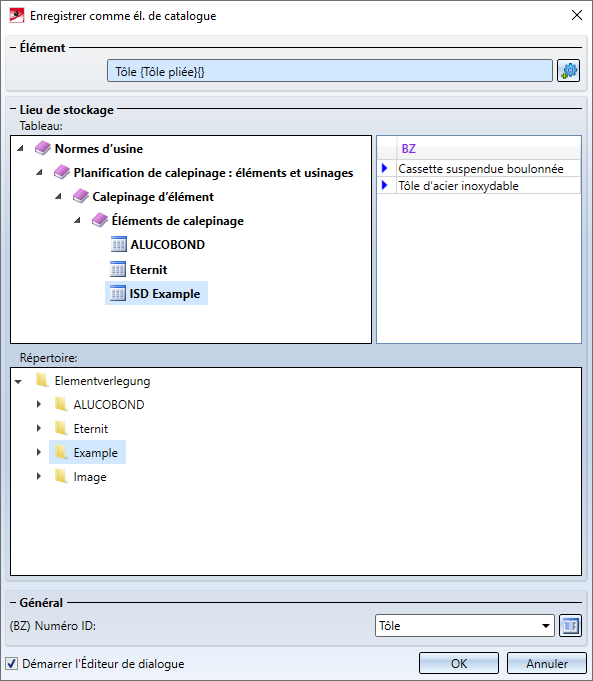
Task: Click the ALUCOBOND folder icon in Répertoire
Action: 61,404
